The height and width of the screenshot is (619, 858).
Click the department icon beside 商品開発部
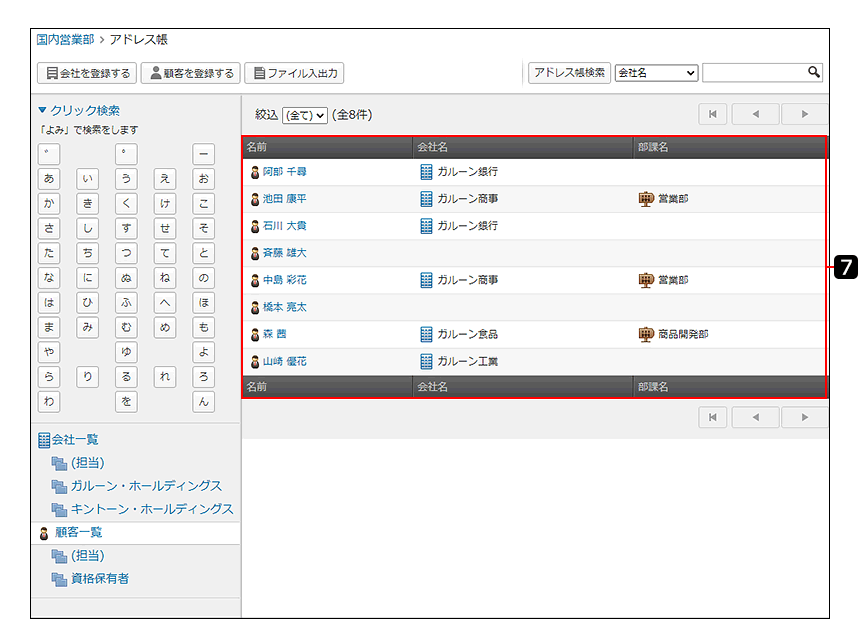pyautogui.click(x=645, y=334)
